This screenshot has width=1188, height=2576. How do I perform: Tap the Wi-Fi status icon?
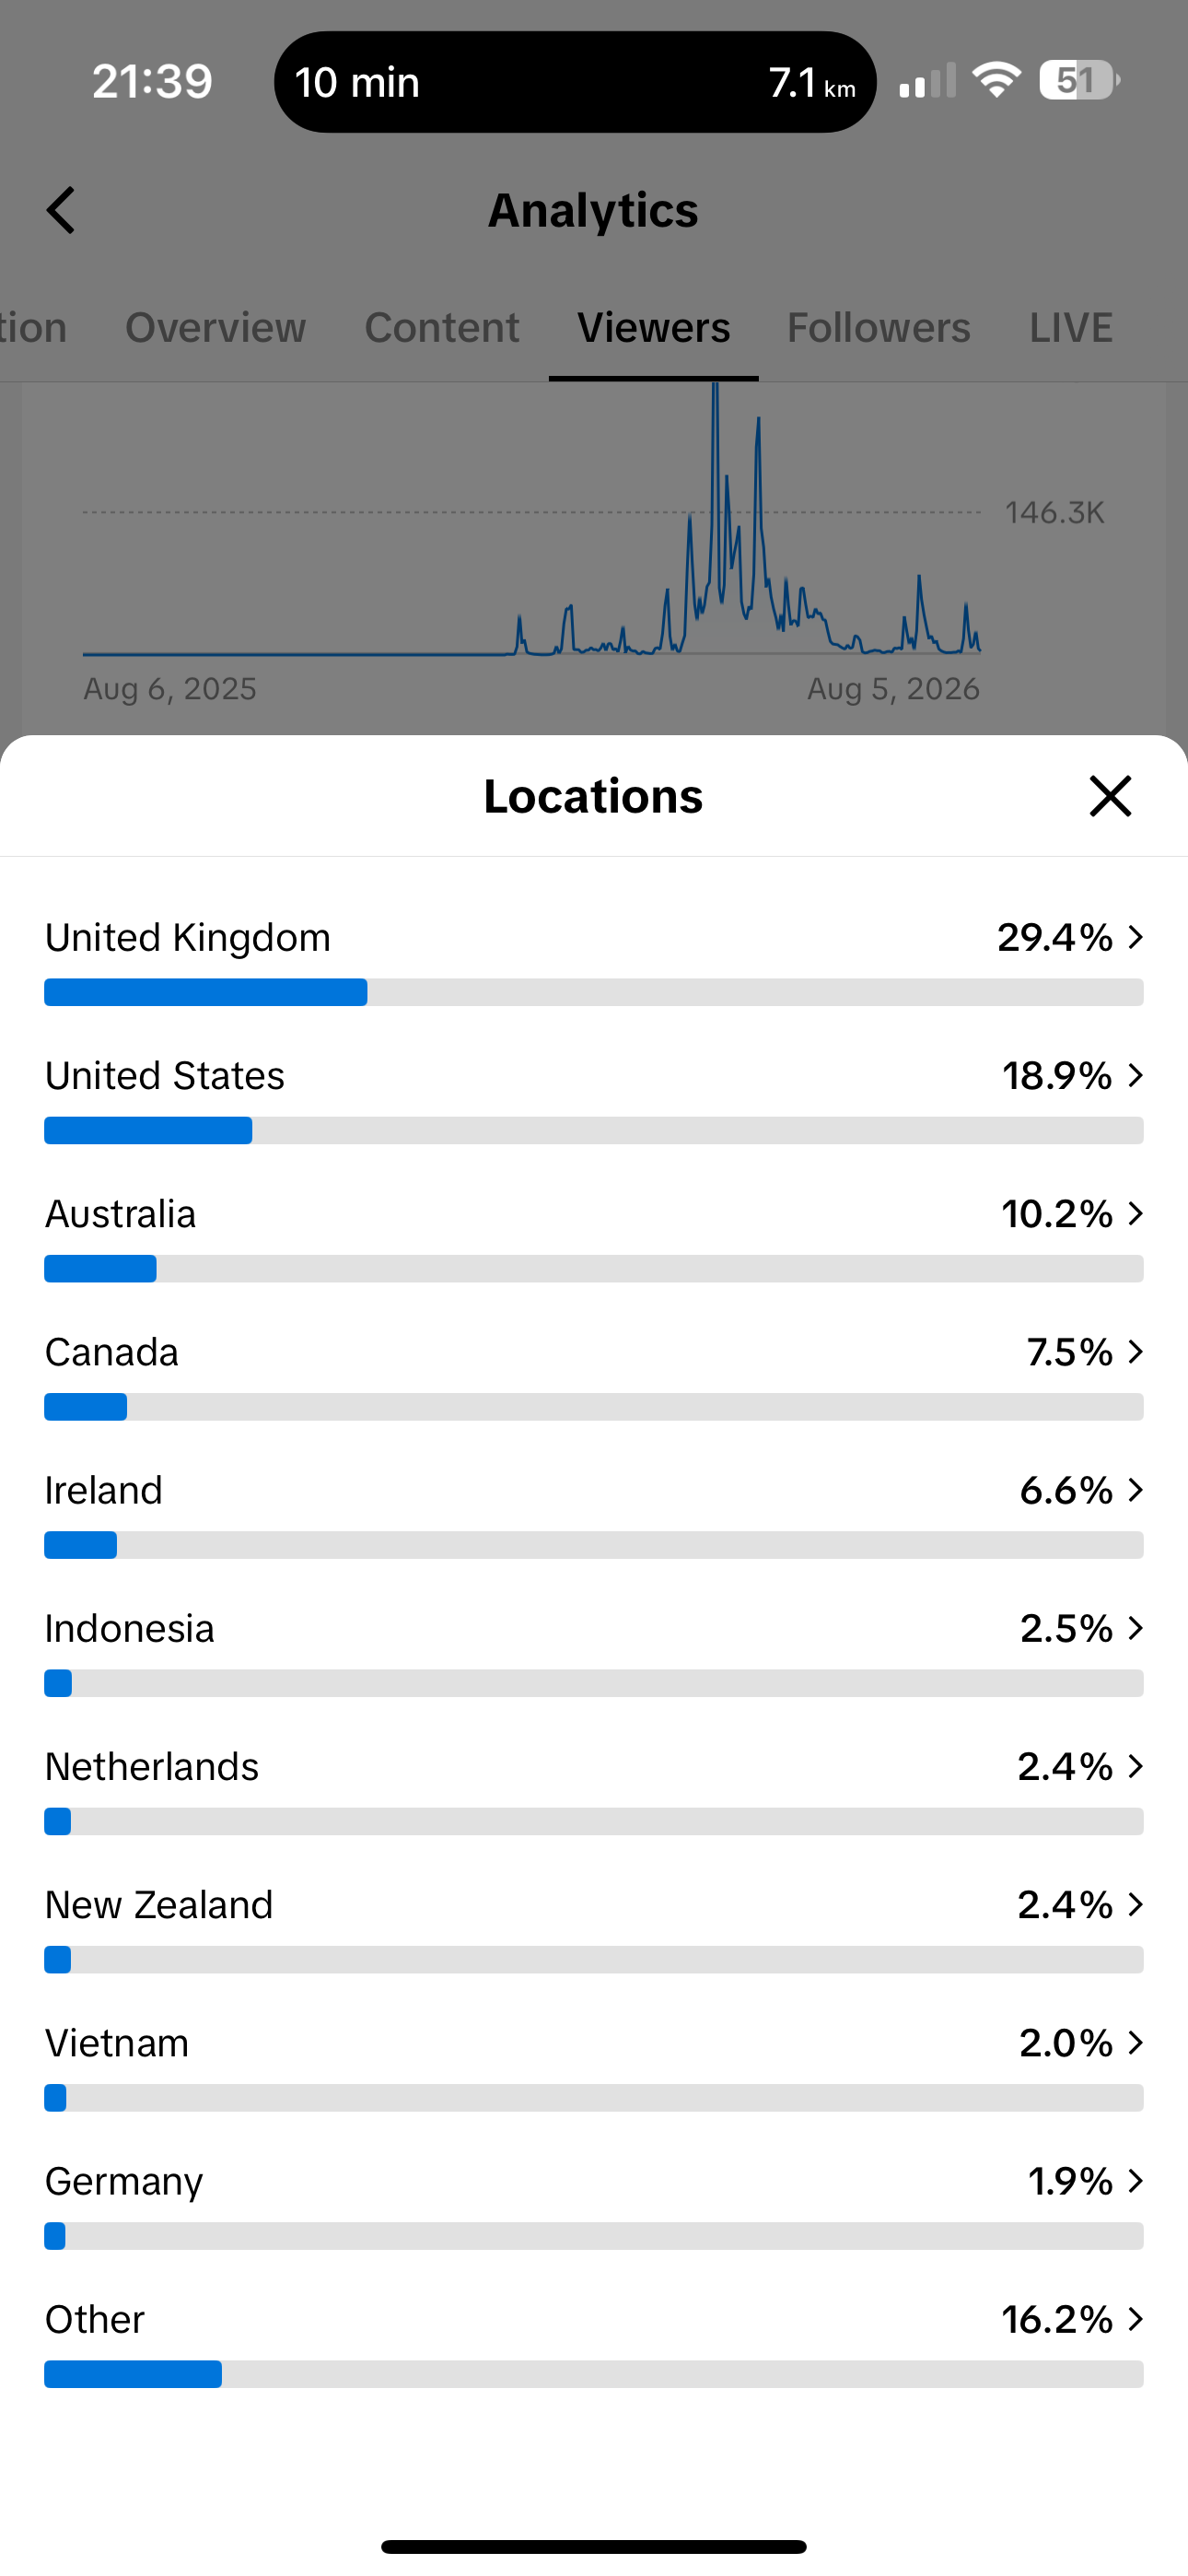(997, 80)
